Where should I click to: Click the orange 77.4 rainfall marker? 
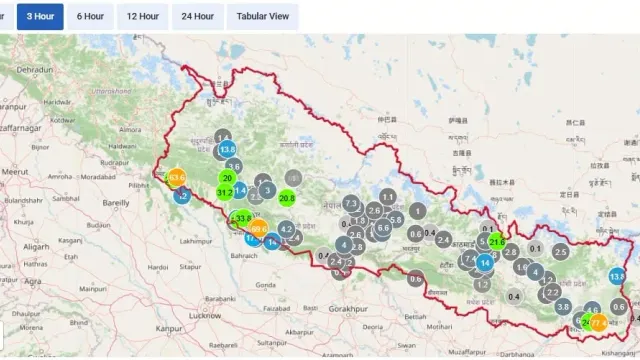(598, 323)
